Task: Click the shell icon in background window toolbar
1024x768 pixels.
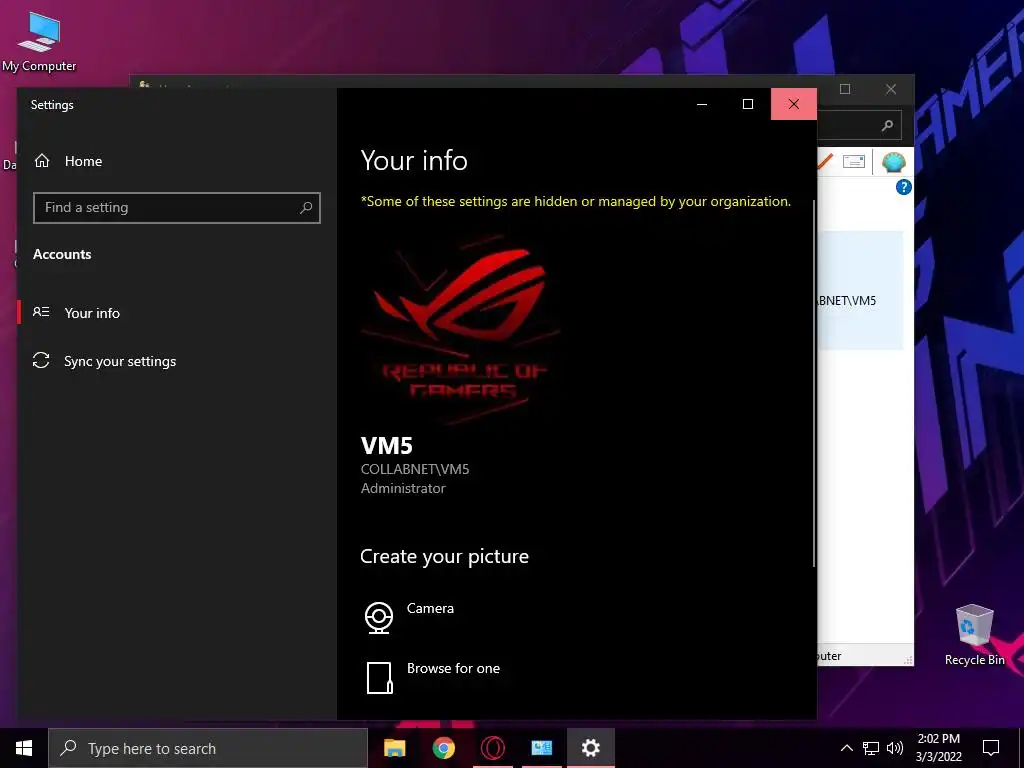Action: (893, 161)
